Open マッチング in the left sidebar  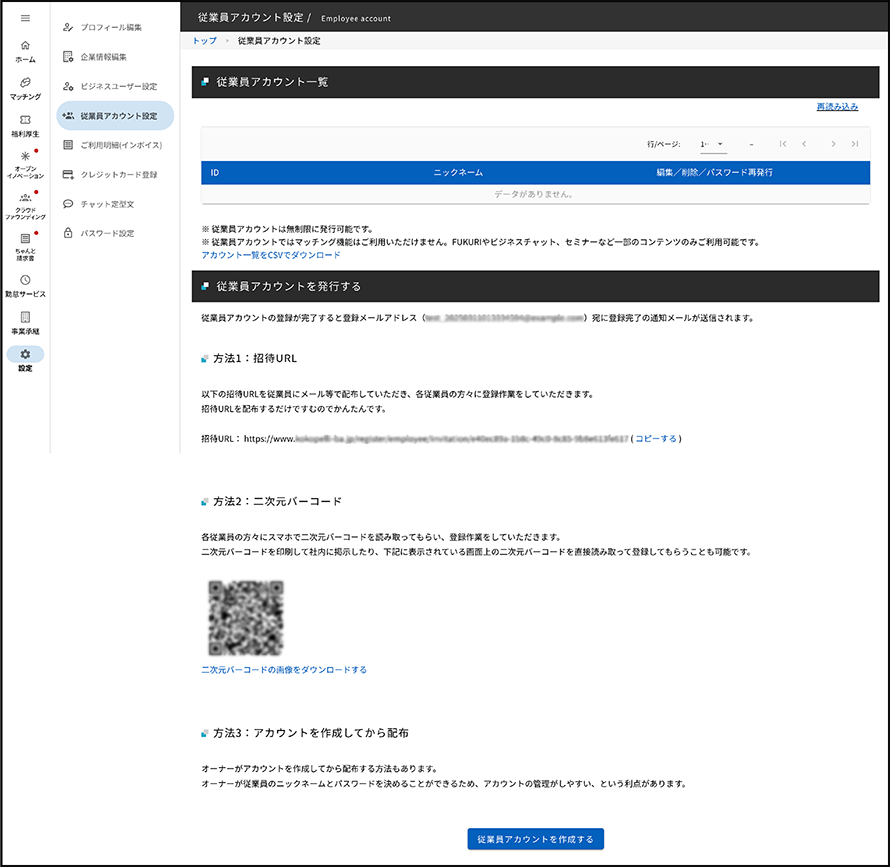25,88
